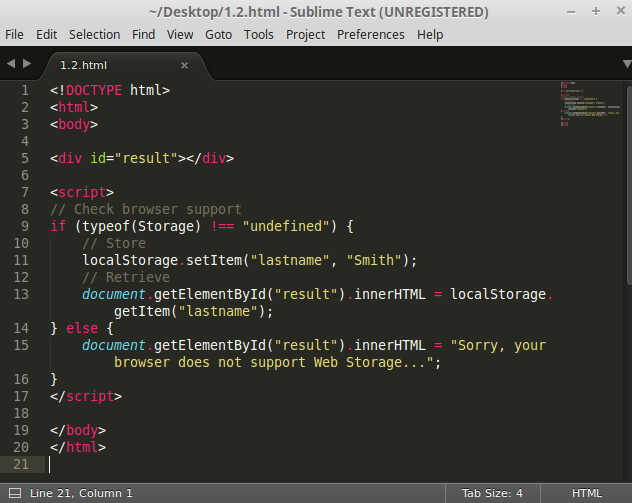Screen dimensions: 632x503
Task: Click the opening html tag on line 2
Action: [74, 107]
